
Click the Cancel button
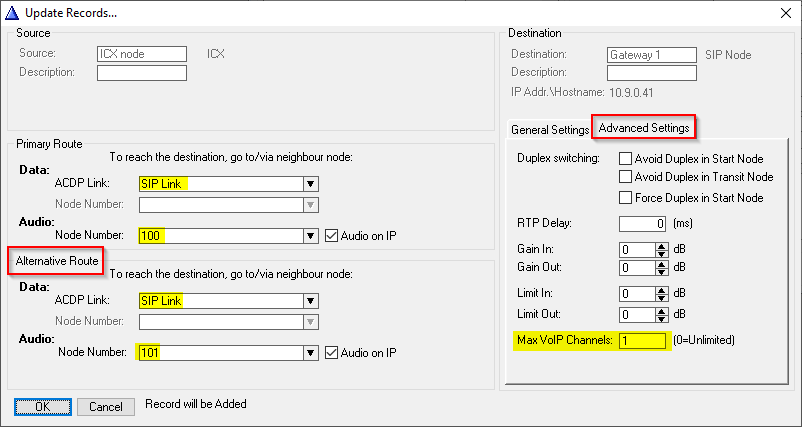click(106, 407)
